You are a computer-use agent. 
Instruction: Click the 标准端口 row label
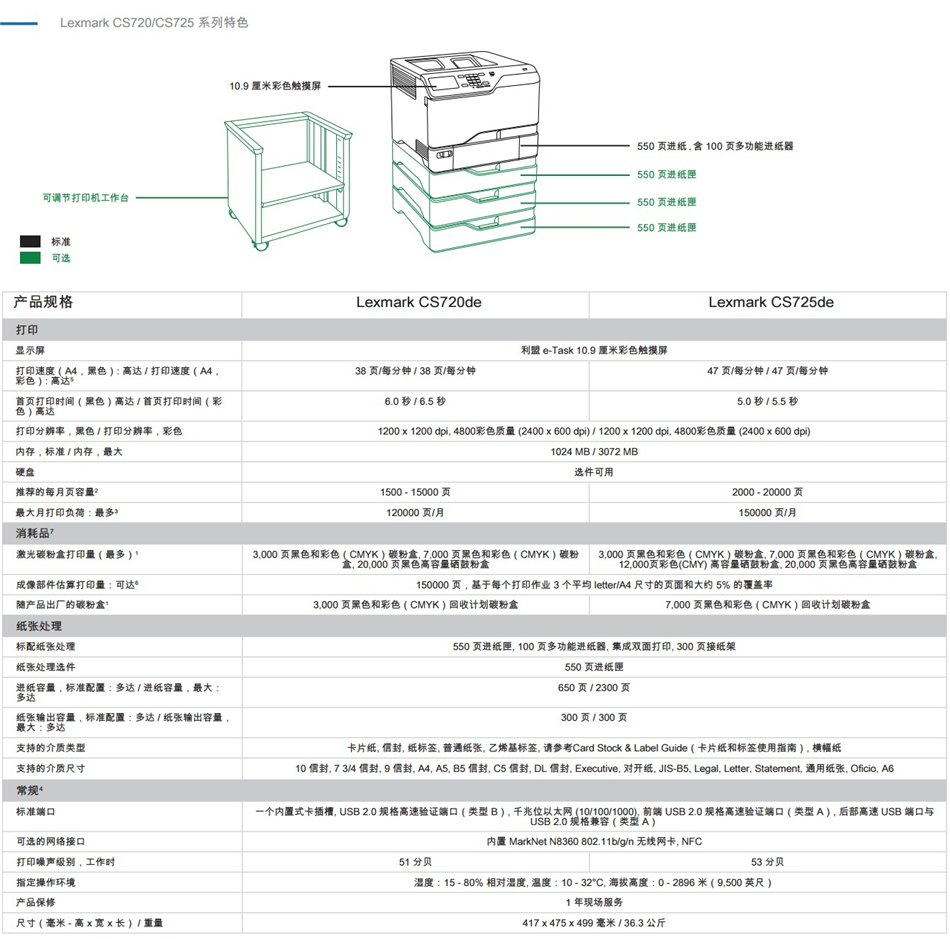pyautogui.click(x=36, y=811)
